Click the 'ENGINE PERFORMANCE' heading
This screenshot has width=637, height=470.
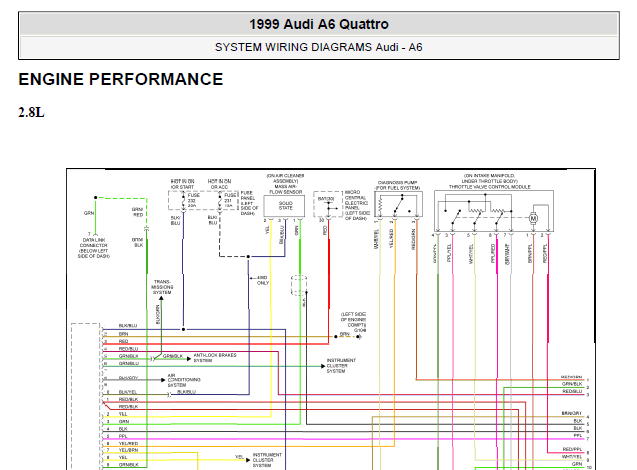tap(121, 79)
